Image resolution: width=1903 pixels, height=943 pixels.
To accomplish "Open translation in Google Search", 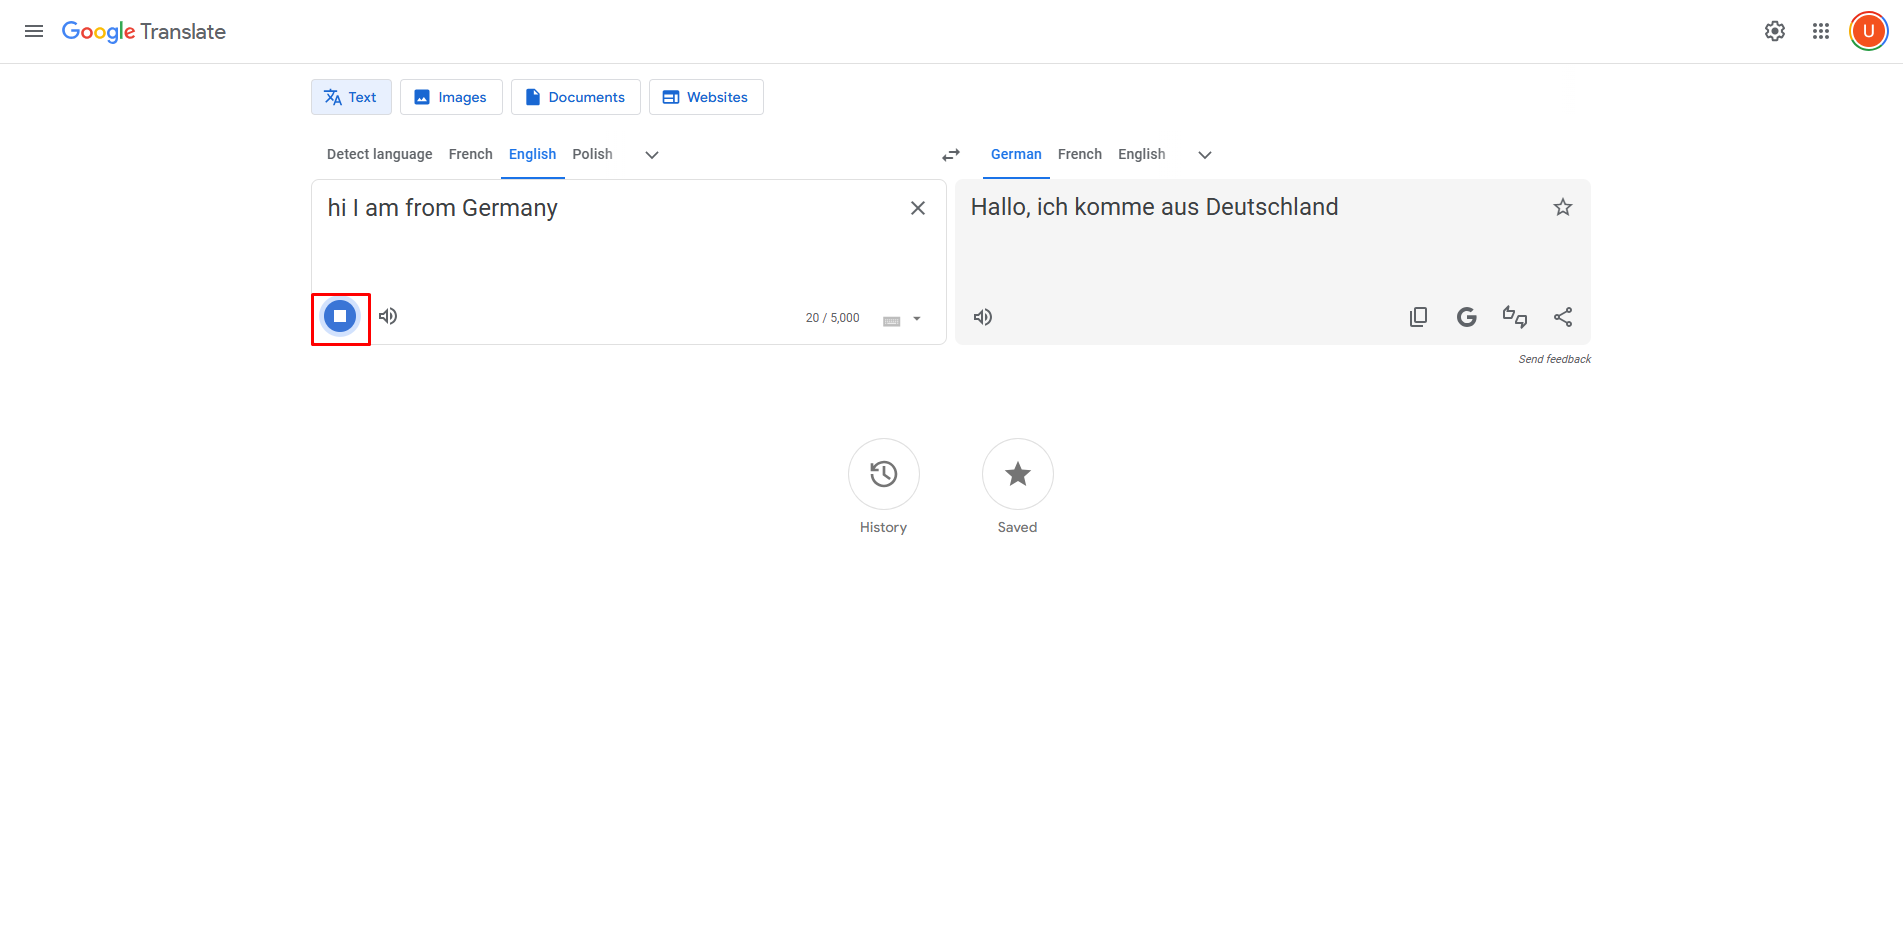I will pyautogui.click(x=1466, y=316).
